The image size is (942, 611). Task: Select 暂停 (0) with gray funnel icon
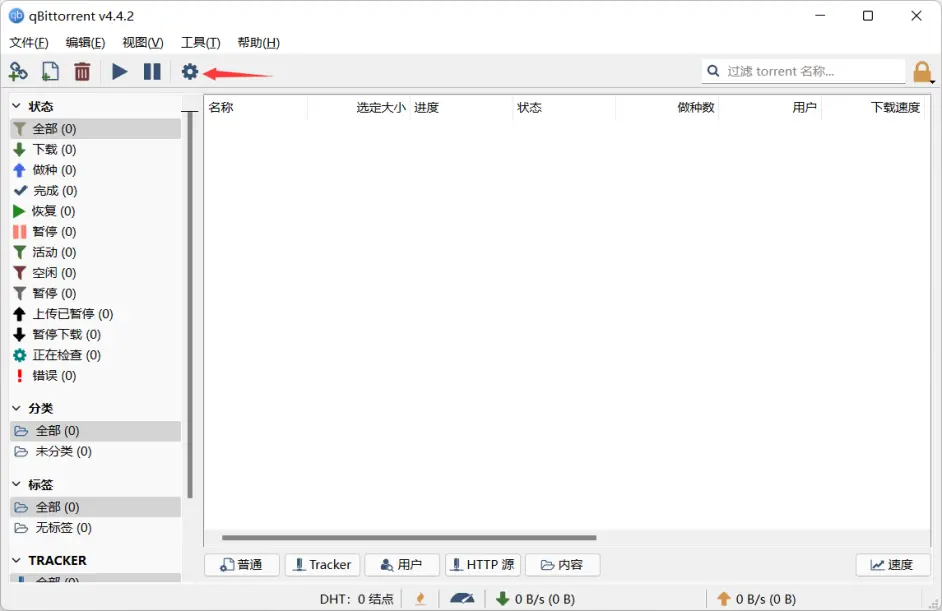point(96,293)
